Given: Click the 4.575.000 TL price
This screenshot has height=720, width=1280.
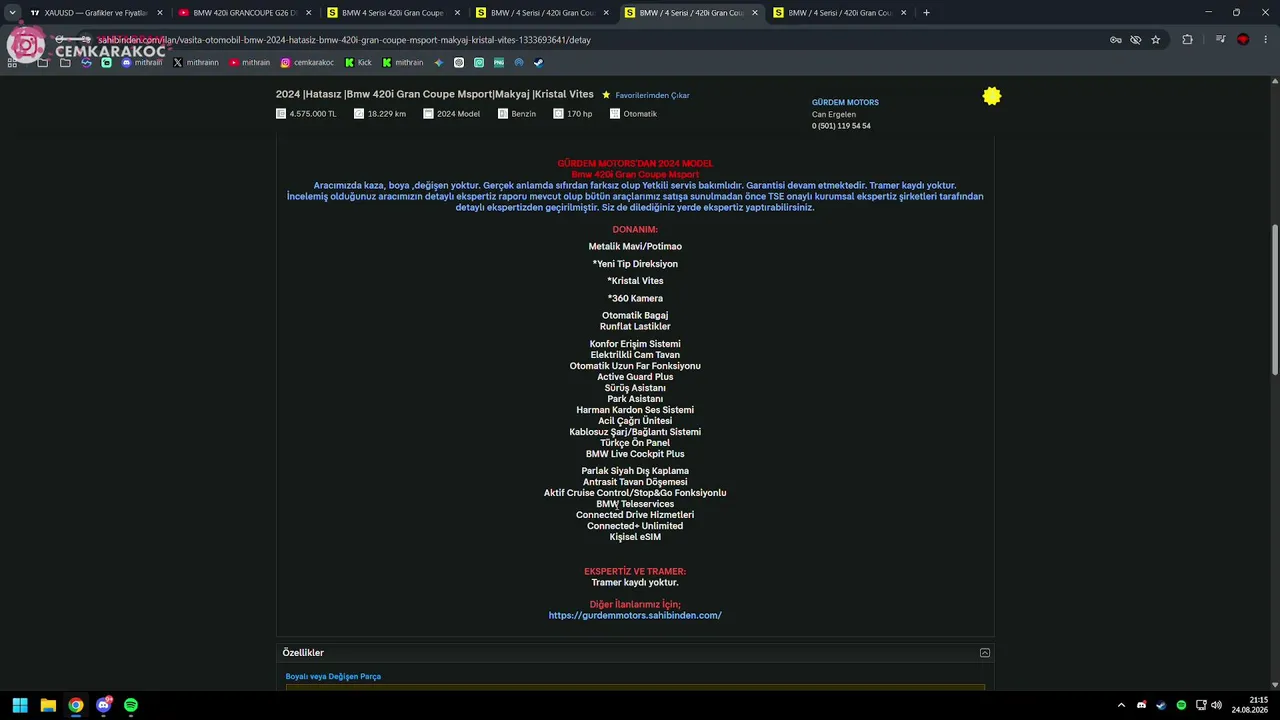Looking at the screenshot, I should (x=313, y=114).
